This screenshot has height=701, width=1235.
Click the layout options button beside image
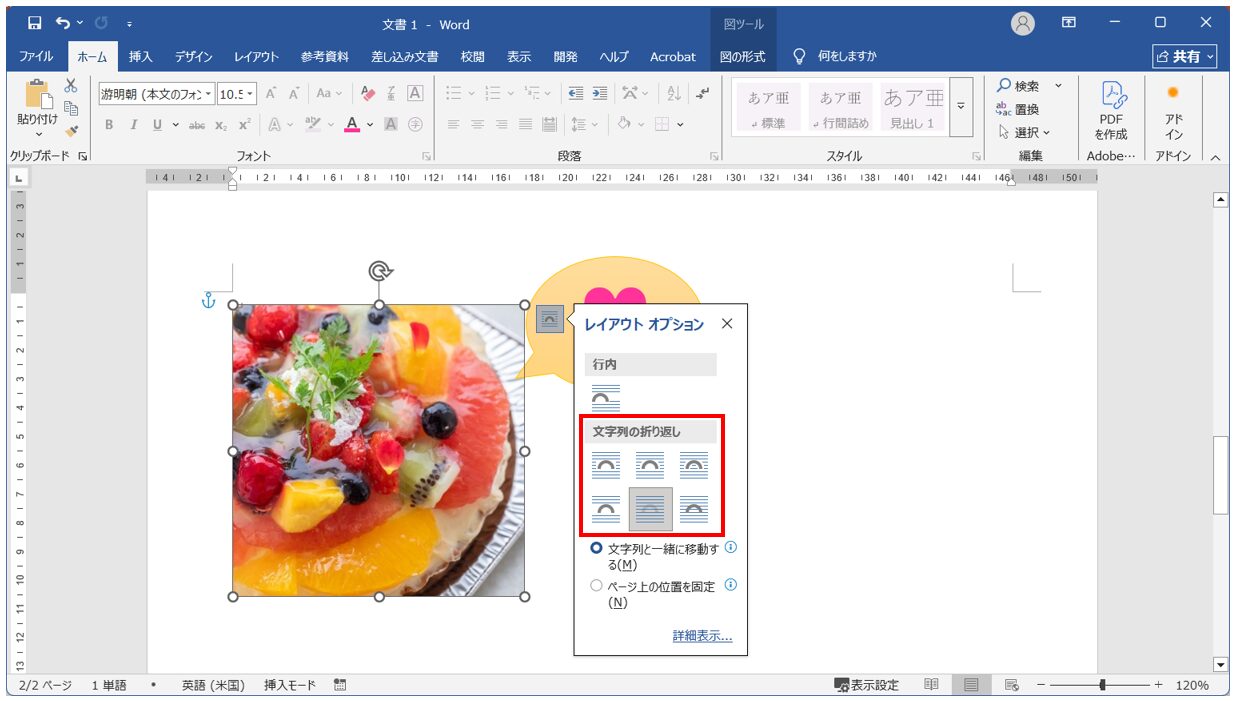point(549,318)
